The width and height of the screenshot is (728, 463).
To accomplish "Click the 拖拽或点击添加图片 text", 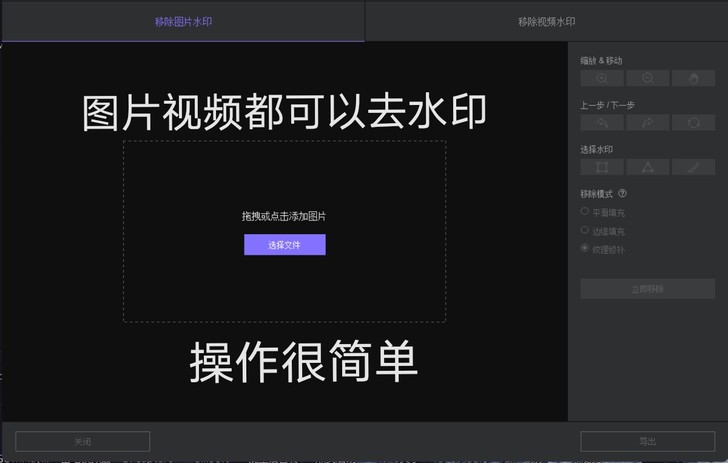I will pyautogui.click(x=284, y=216).
